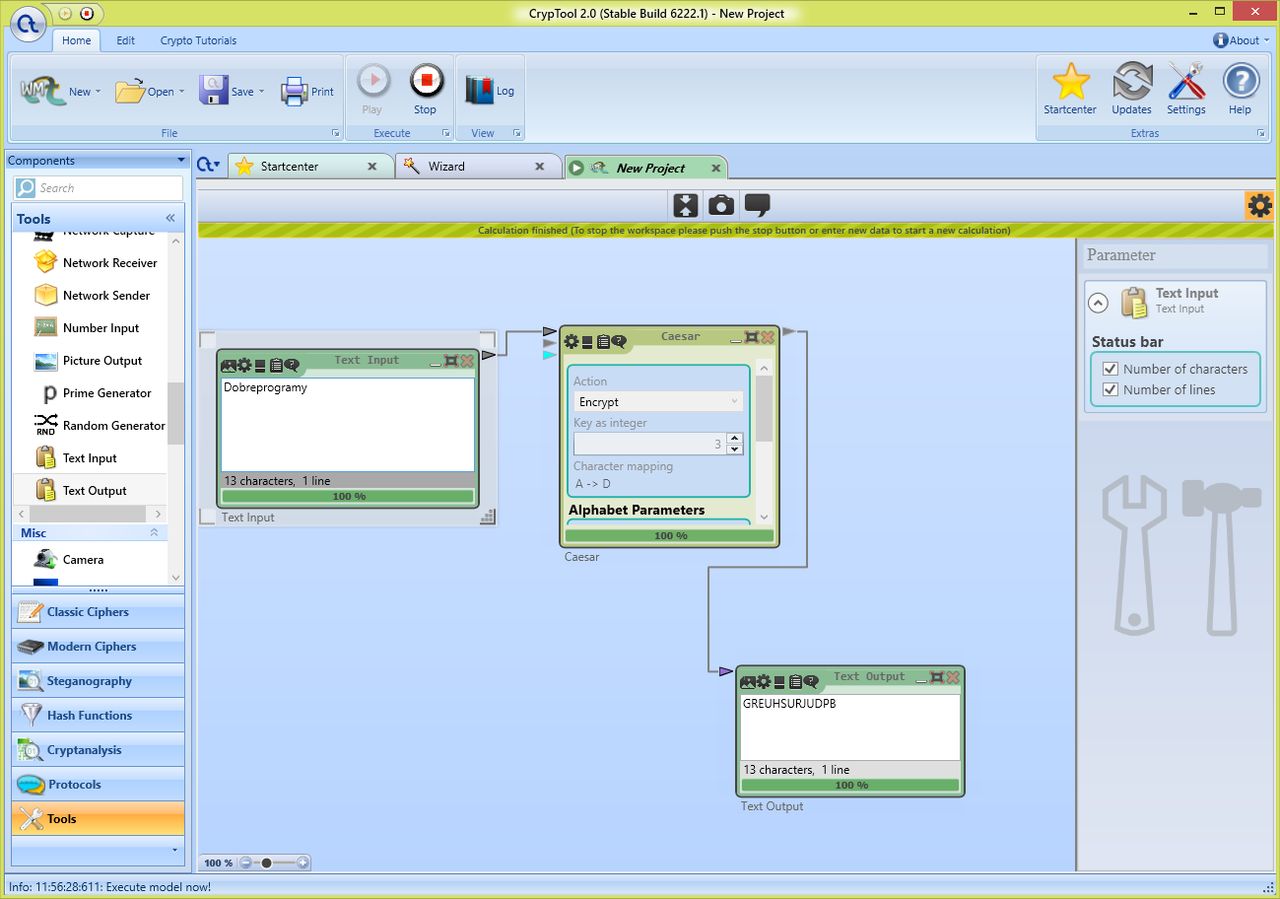1280x899 pixels.
Task: Collapse the Tools list with double chevron
Action: tap(170, 218)
